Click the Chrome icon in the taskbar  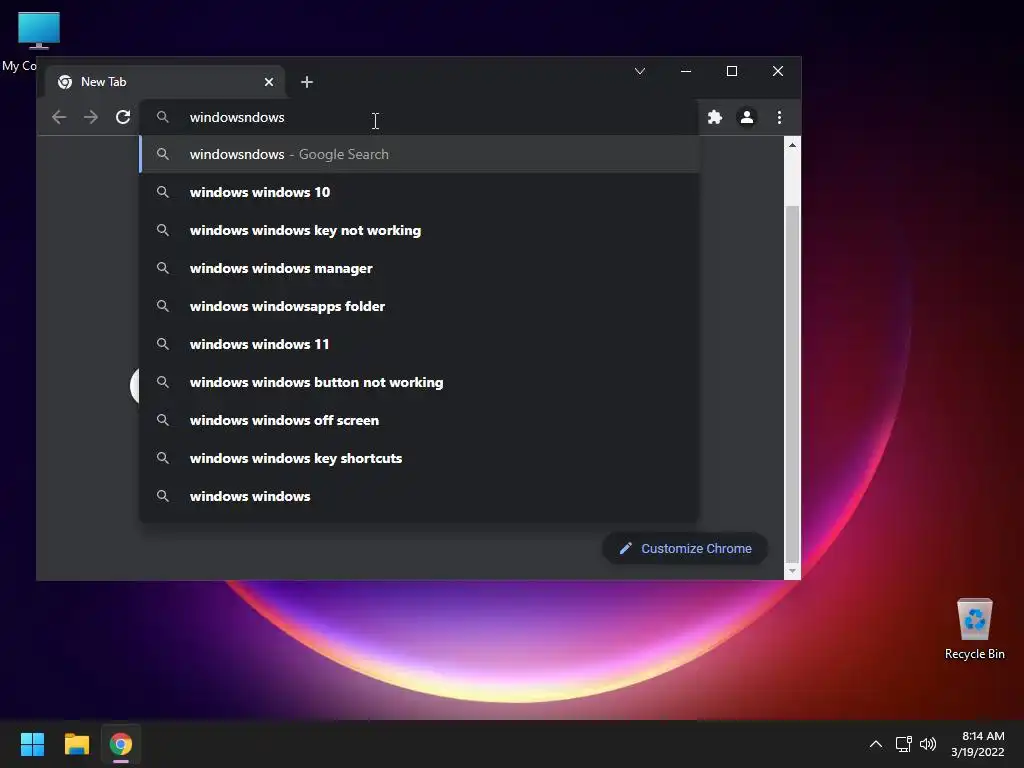click(x=121, y=744)
